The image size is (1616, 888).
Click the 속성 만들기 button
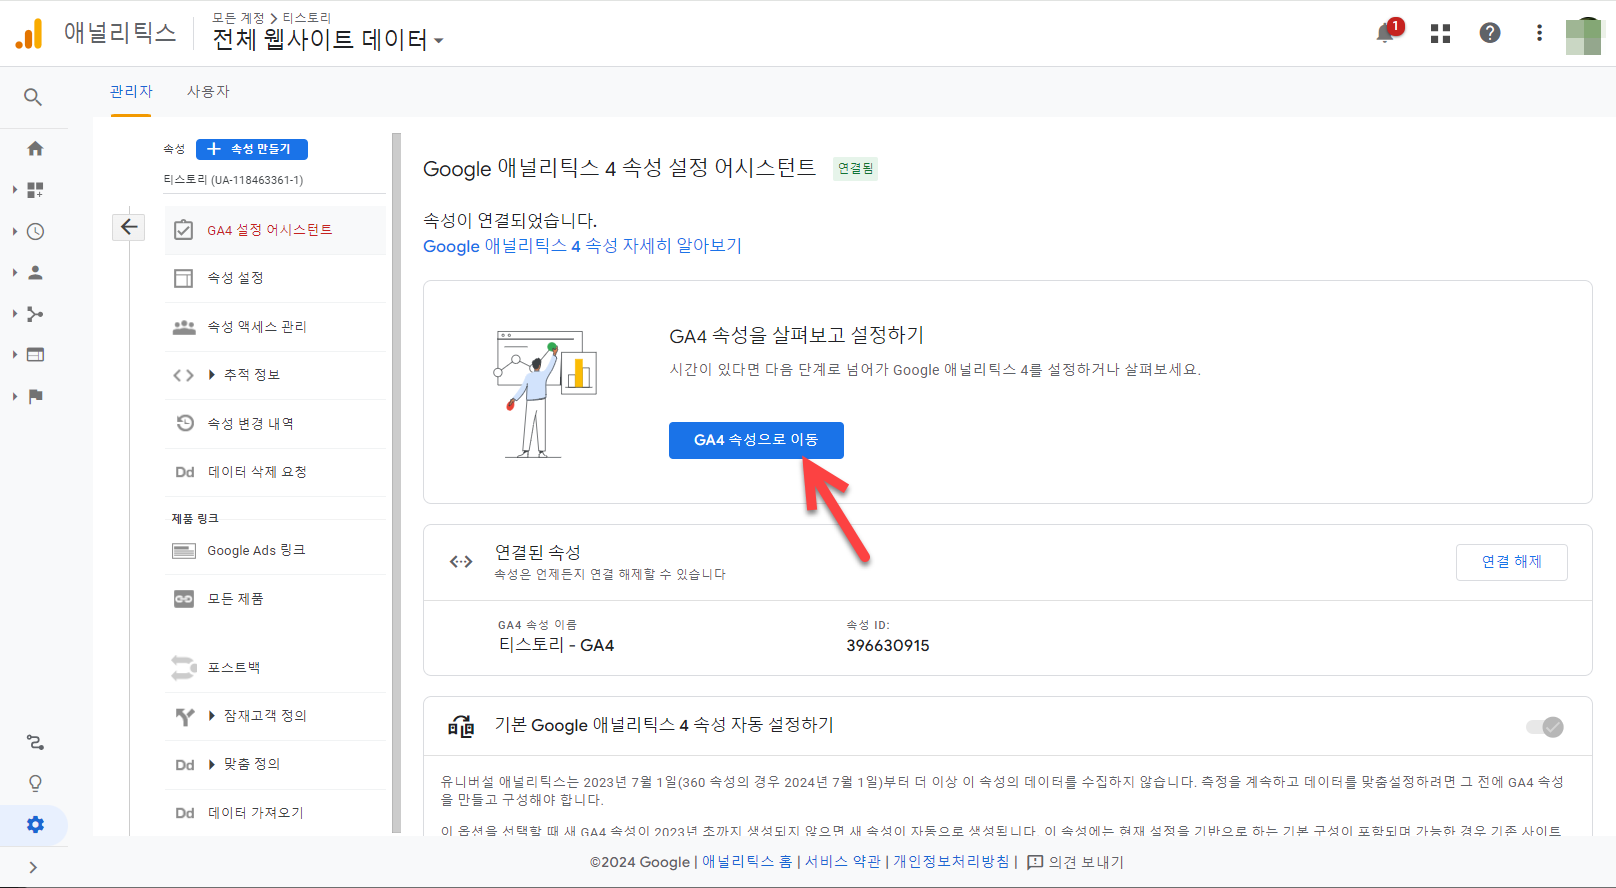point(252,149)
